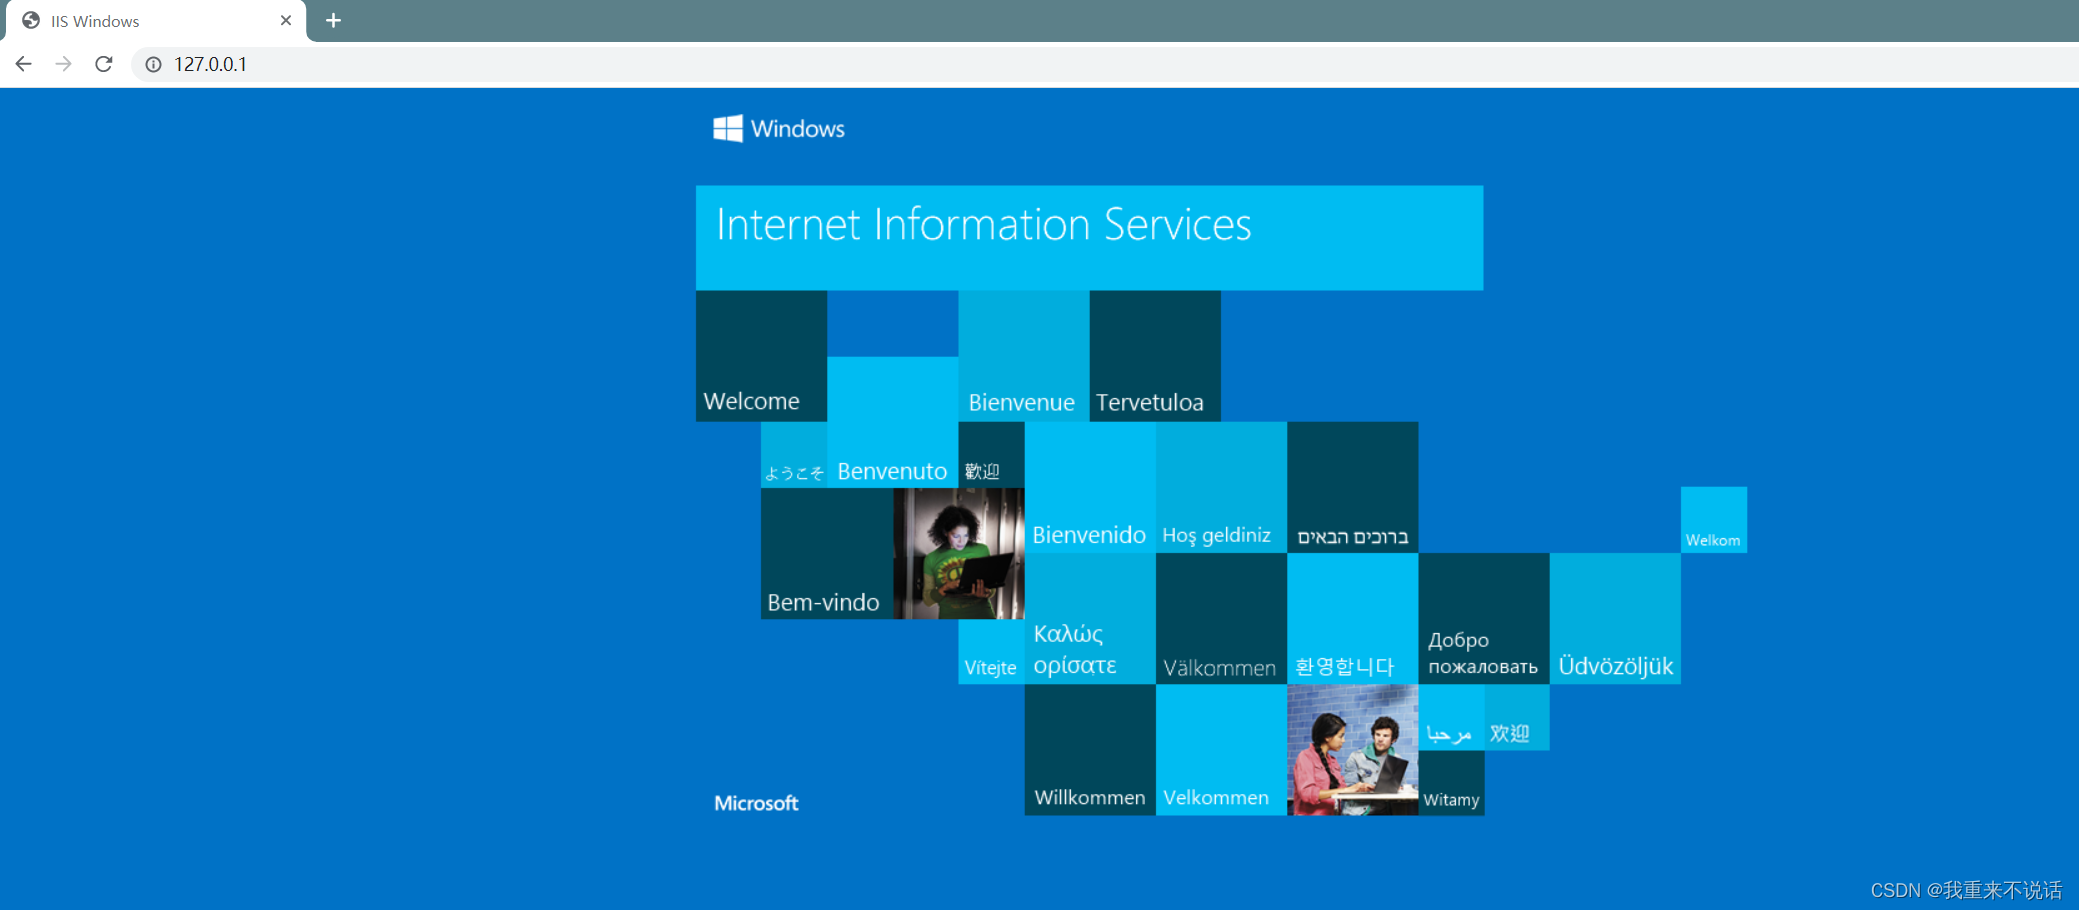2079x910 pixels.
Task: Click the Microsoft logo text
Action: (756, 803)
